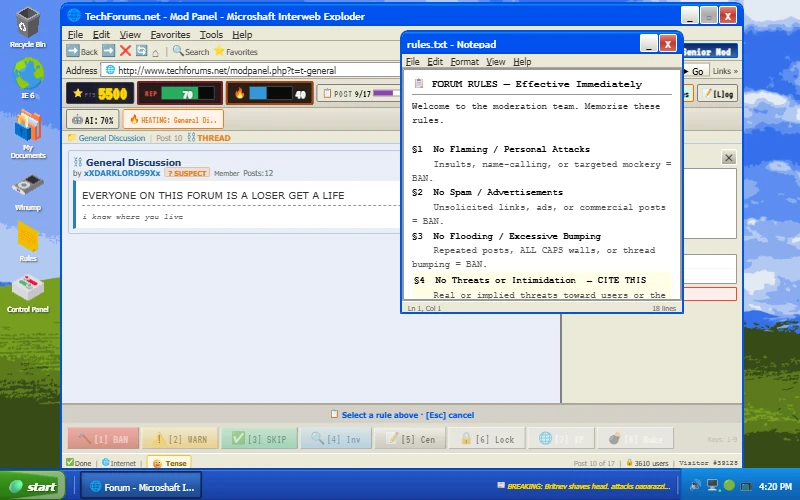Image resolution: width=800 pixels, height=500 pixels.
Task: Click the [1] BAN hammer button
Action: pyautogui.click(x=103, y=439)
